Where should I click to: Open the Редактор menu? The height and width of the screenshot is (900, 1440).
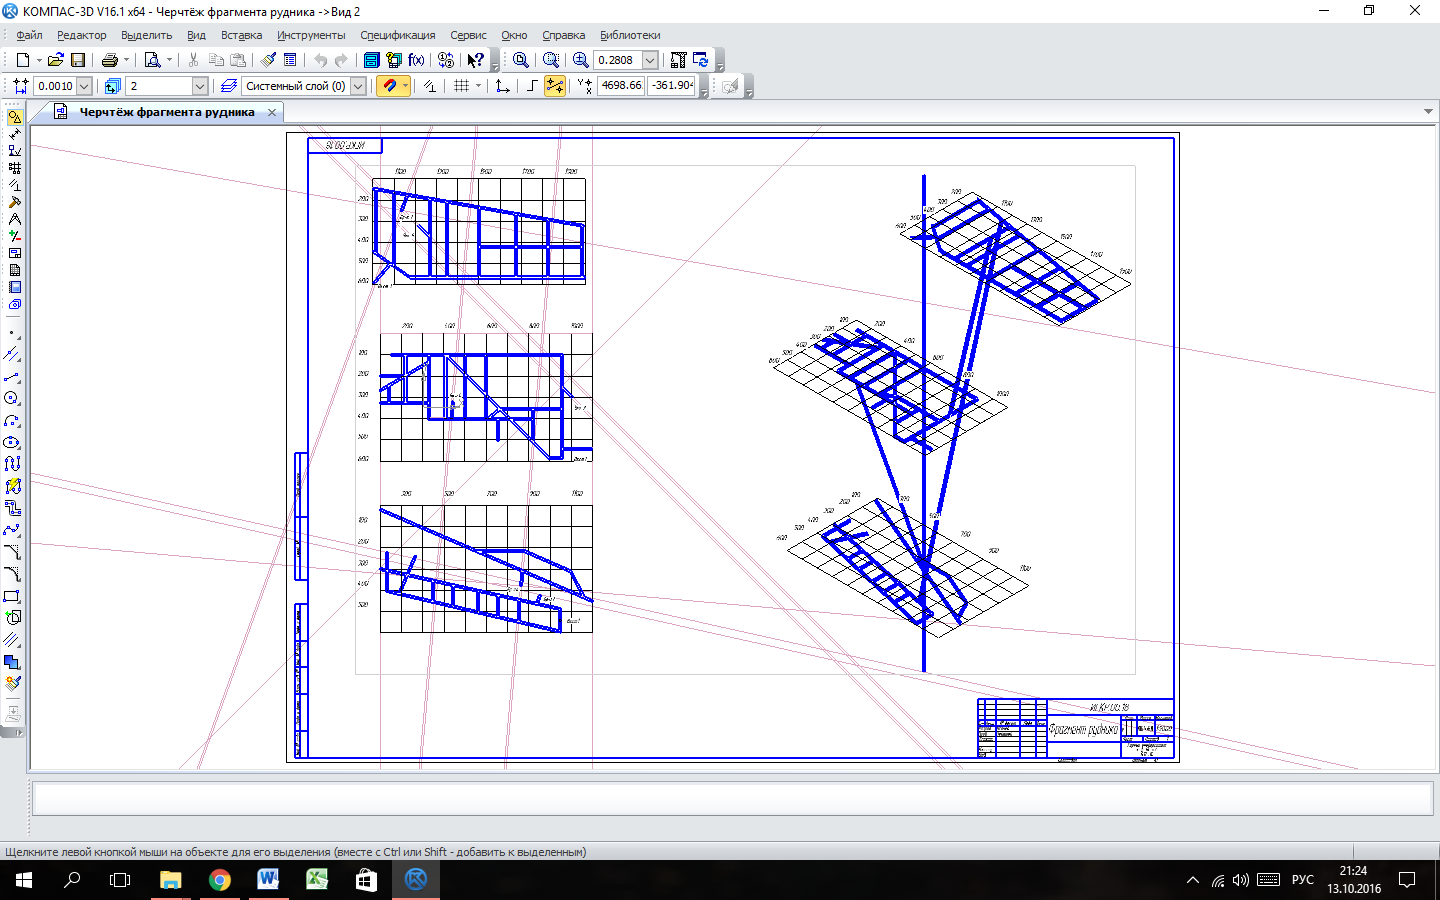click(x=81, y=35)
